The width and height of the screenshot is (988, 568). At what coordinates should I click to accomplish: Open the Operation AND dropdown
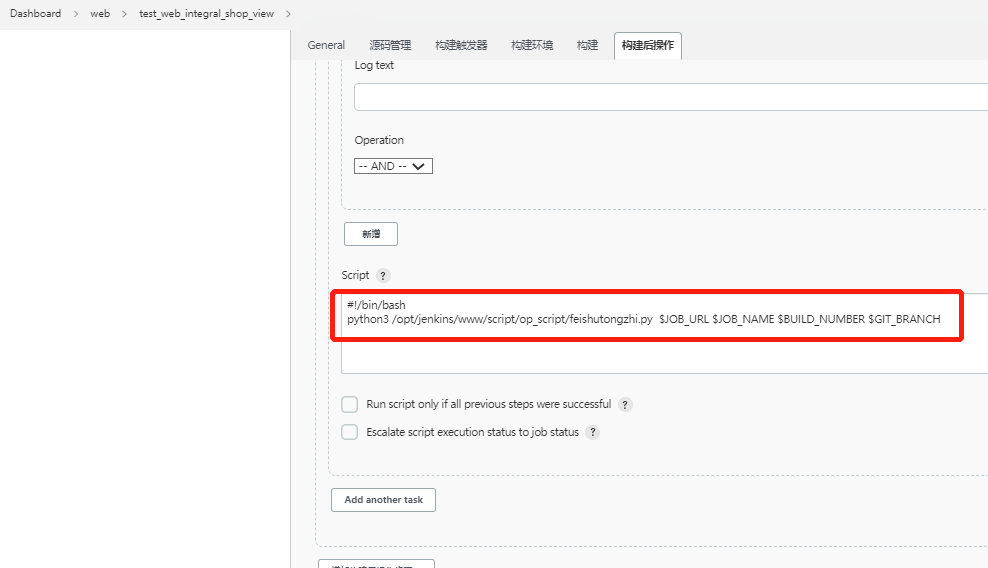click(393, 166)
